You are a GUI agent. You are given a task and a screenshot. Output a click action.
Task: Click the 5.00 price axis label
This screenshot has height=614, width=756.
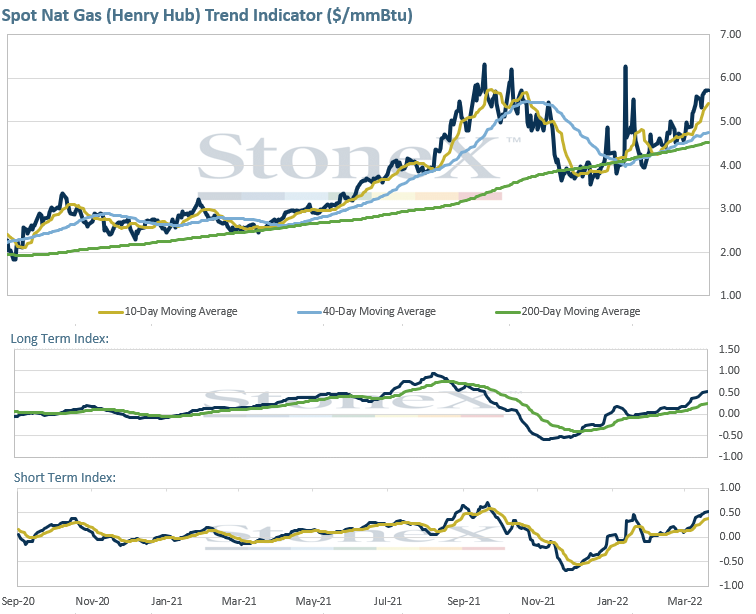tap(730, 122)
